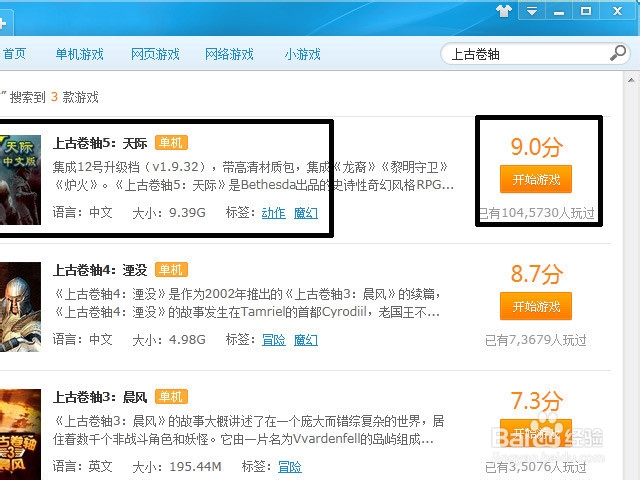Click 单机 badge next to 上古卷轴5

171,143
